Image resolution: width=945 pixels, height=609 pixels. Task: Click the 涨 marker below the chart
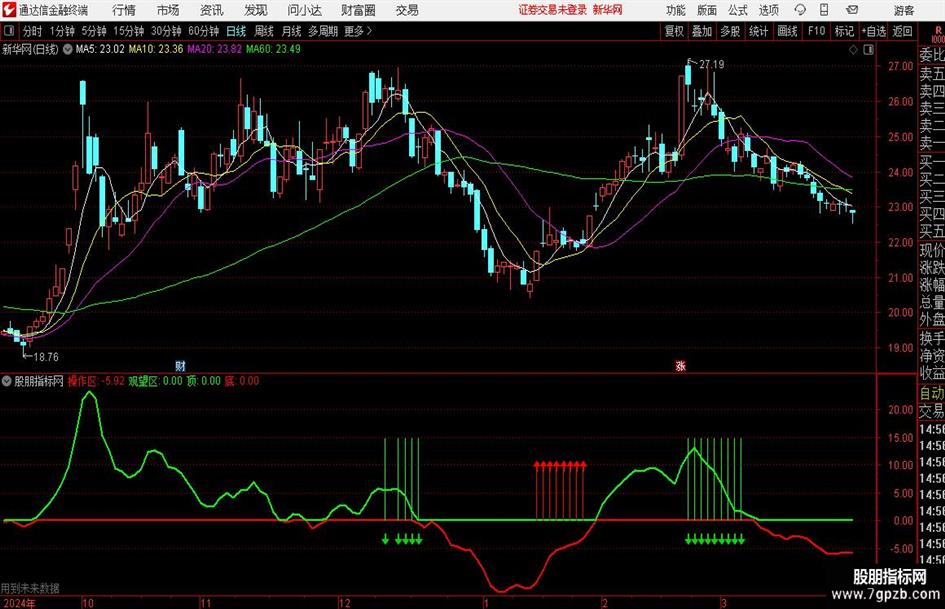[x=680, y=365]
